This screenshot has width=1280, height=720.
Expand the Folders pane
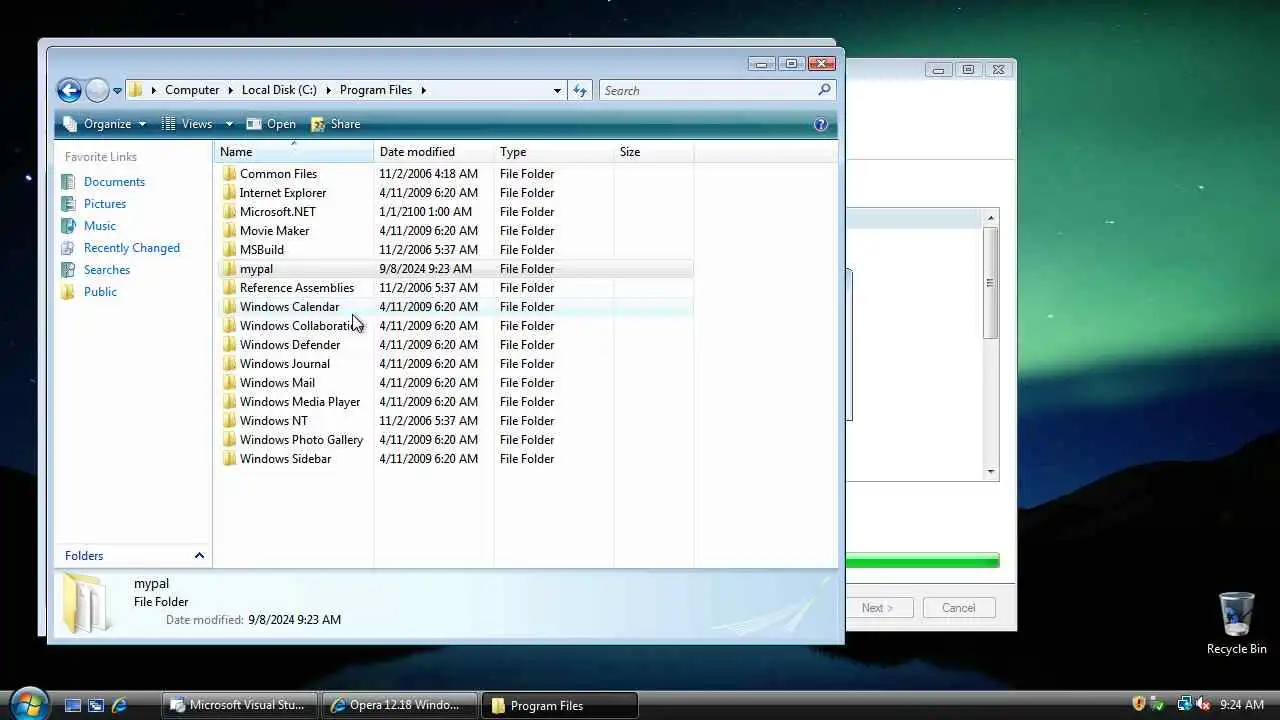tap(199, 556)
